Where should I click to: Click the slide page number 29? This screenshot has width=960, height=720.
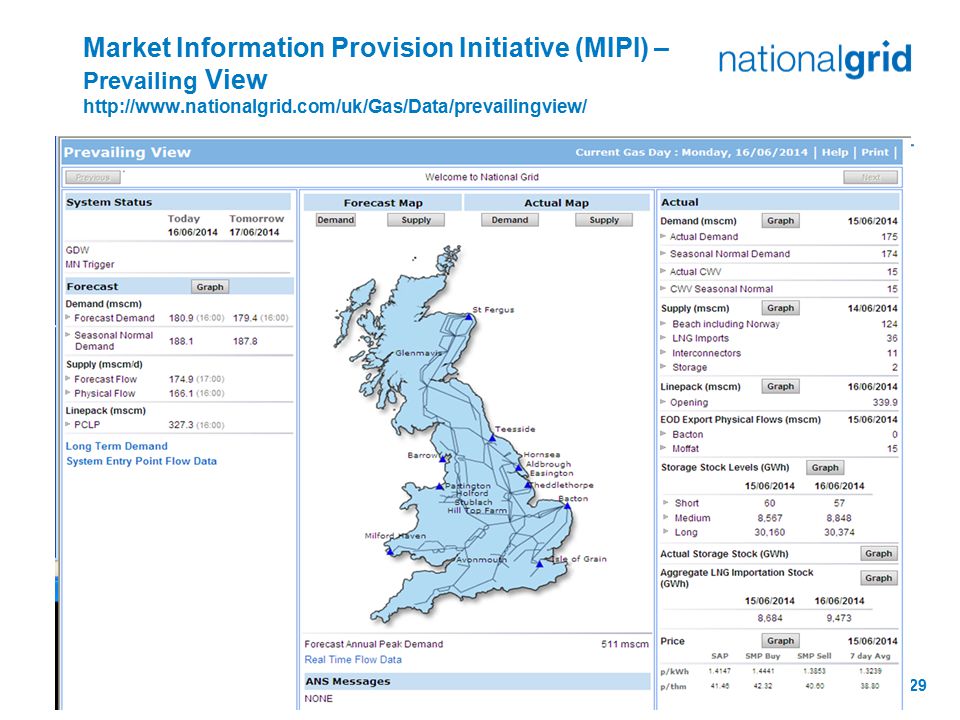click(918, 685)
